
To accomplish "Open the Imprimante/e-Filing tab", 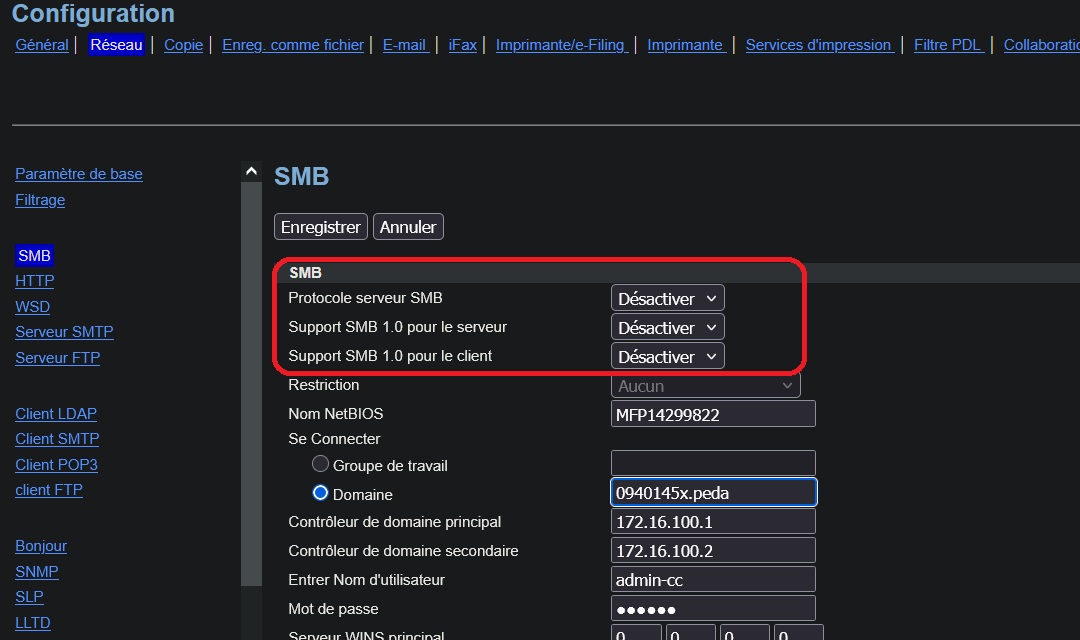I will [560, 45].
